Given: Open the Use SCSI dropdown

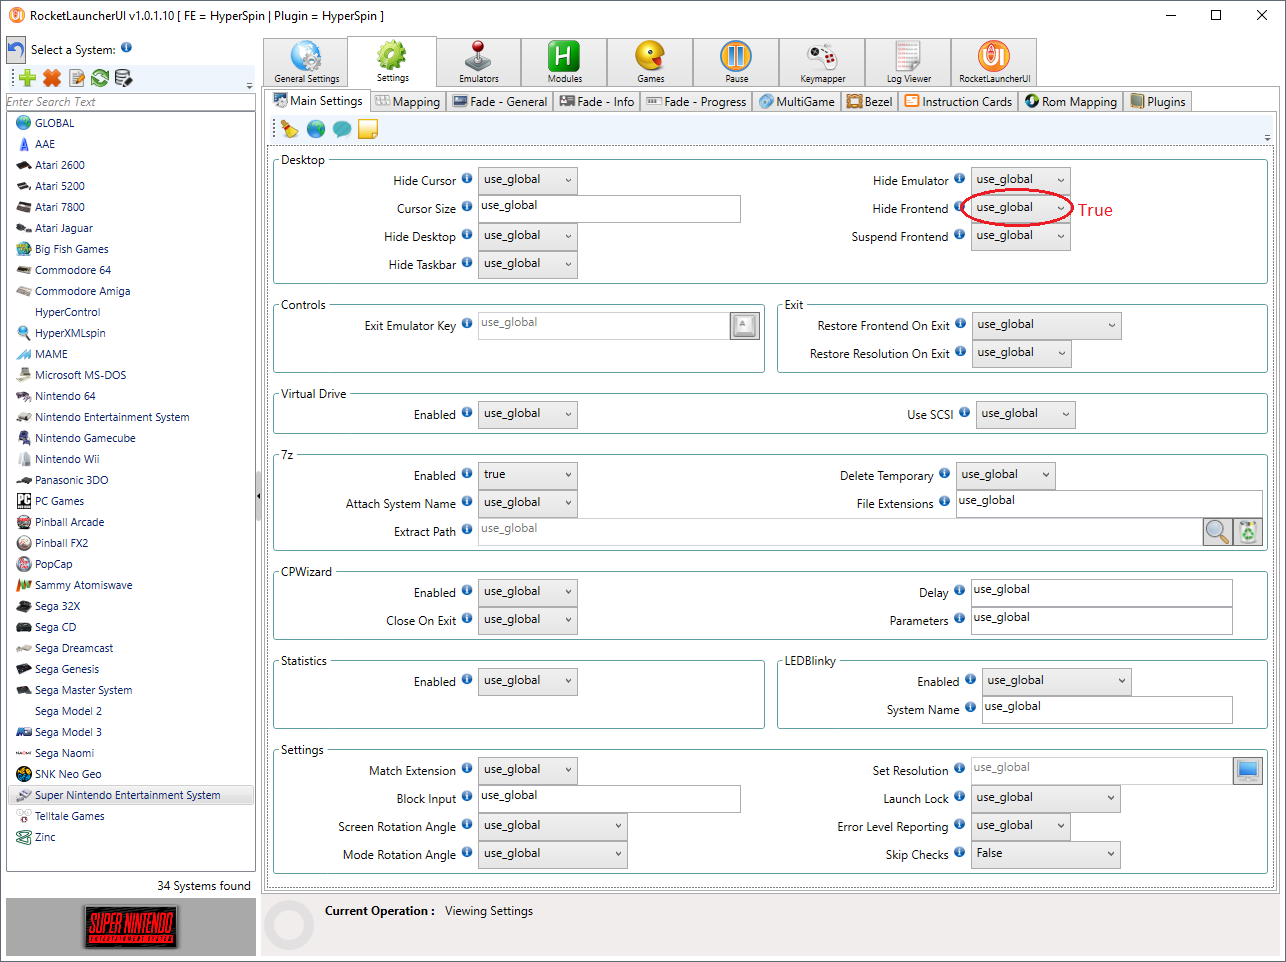Looking at the screenshot, I should (x=1026, y=414).
